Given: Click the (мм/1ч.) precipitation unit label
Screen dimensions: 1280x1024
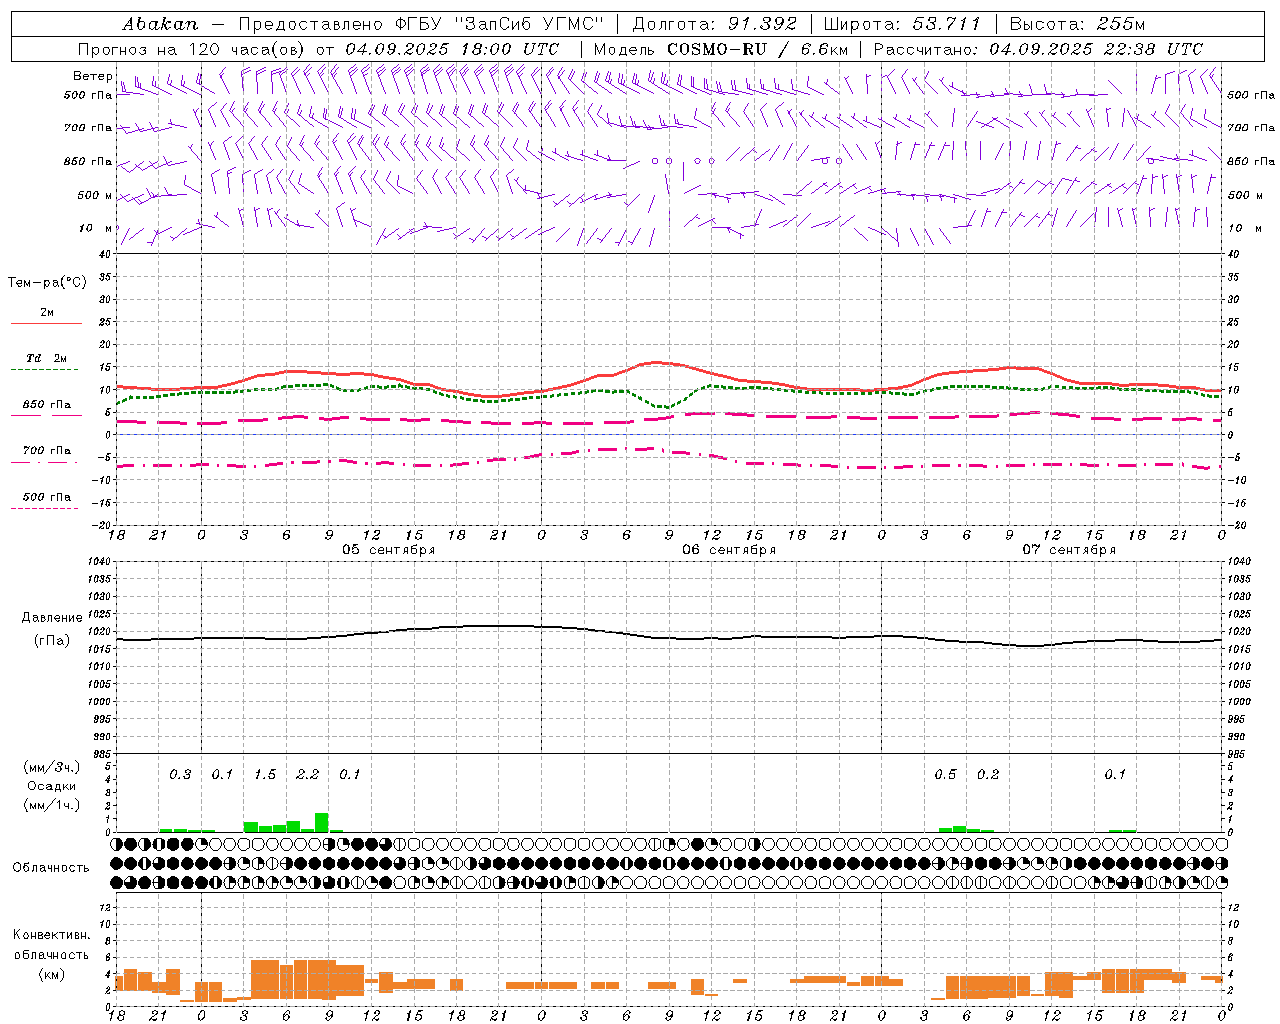Looking at the screenshot, I should pyautogui.click(x=52, y=805).
